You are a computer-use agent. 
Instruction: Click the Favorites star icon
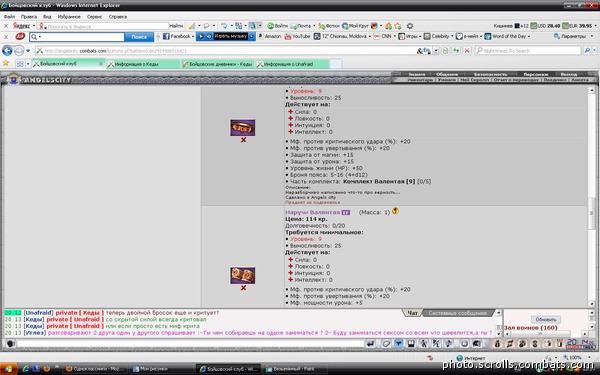6,64
